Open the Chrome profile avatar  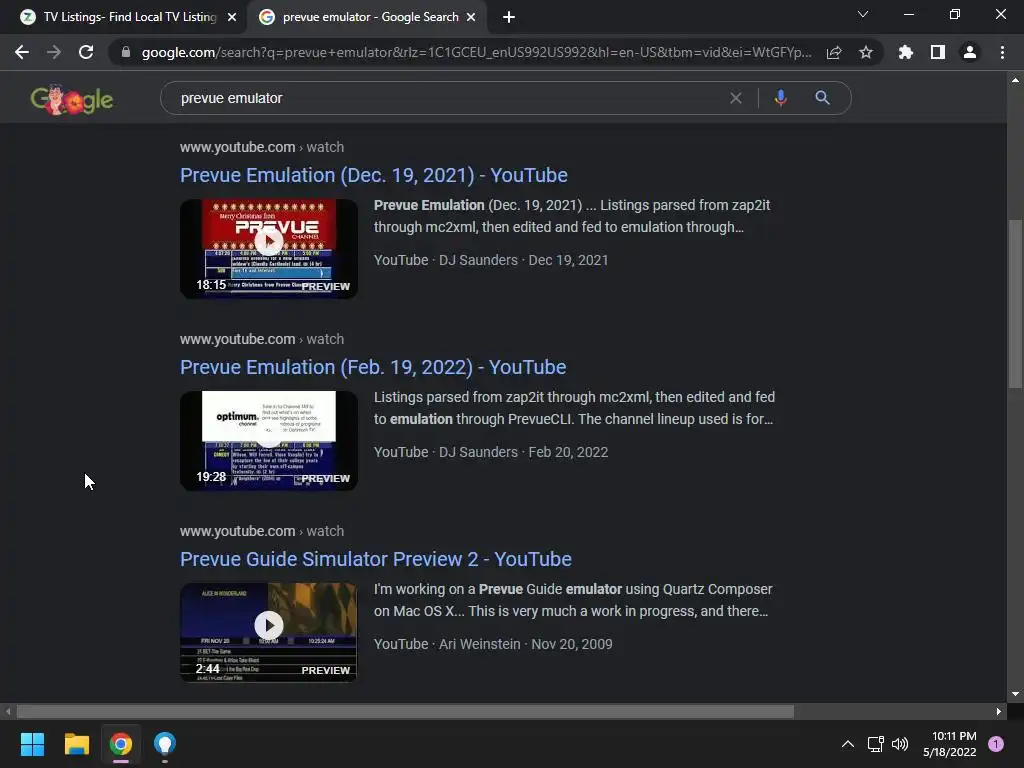click(970, 52)
